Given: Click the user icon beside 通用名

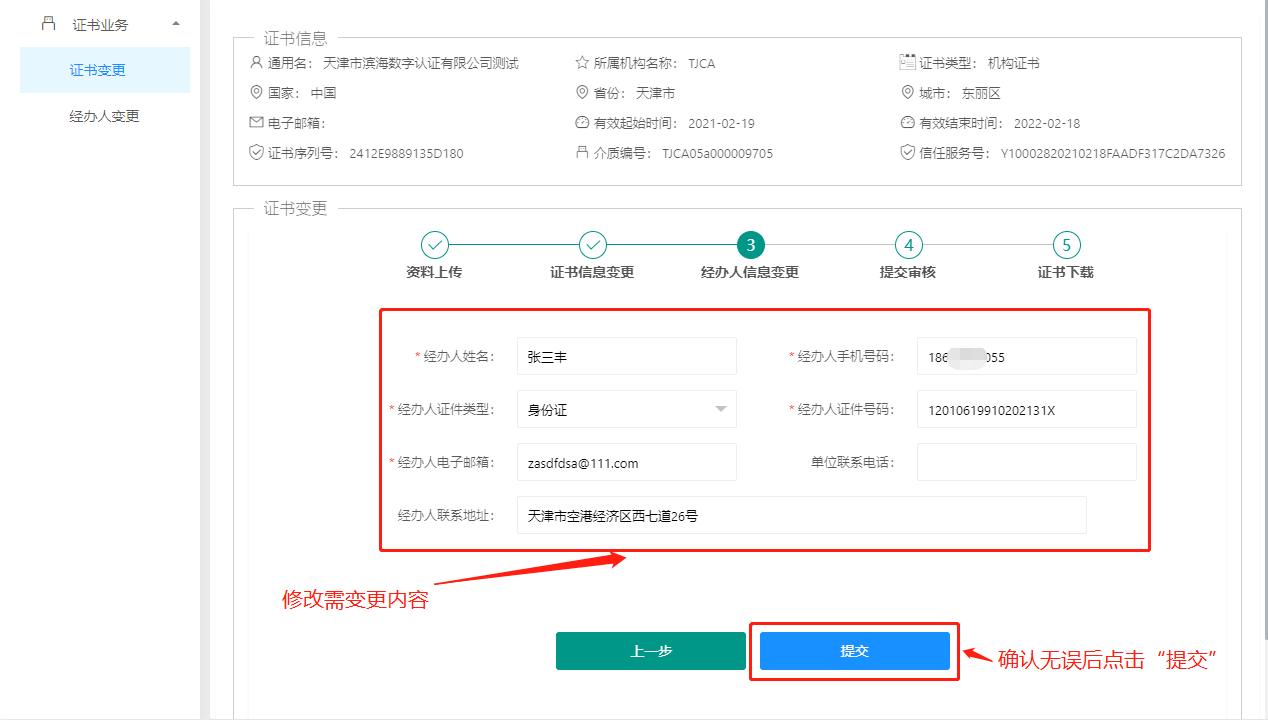Looking at the screenshot, I should pyautogui.click(x=256, y=63).
